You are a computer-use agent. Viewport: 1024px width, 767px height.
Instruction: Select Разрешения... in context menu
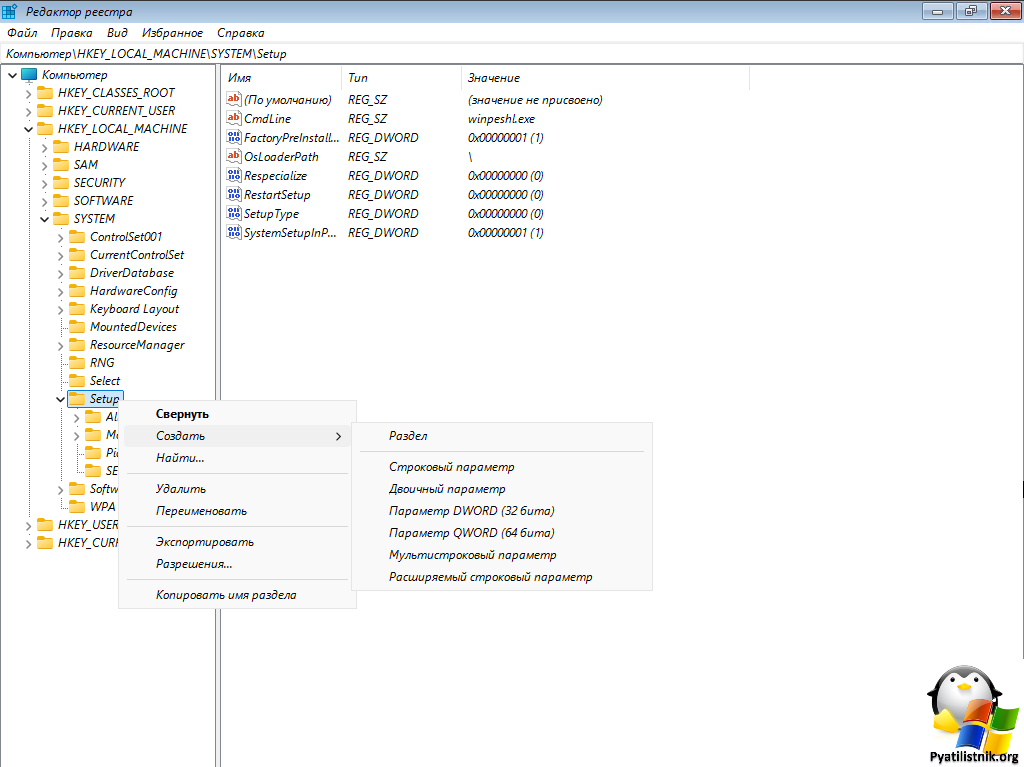pos(194,564)
